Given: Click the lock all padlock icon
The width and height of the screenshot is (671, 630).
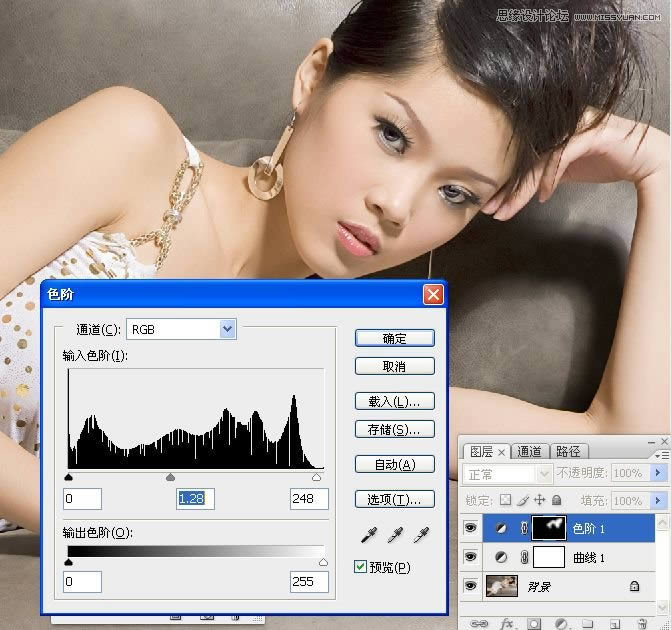Looking at the screenshot, I should coord(556,500).
